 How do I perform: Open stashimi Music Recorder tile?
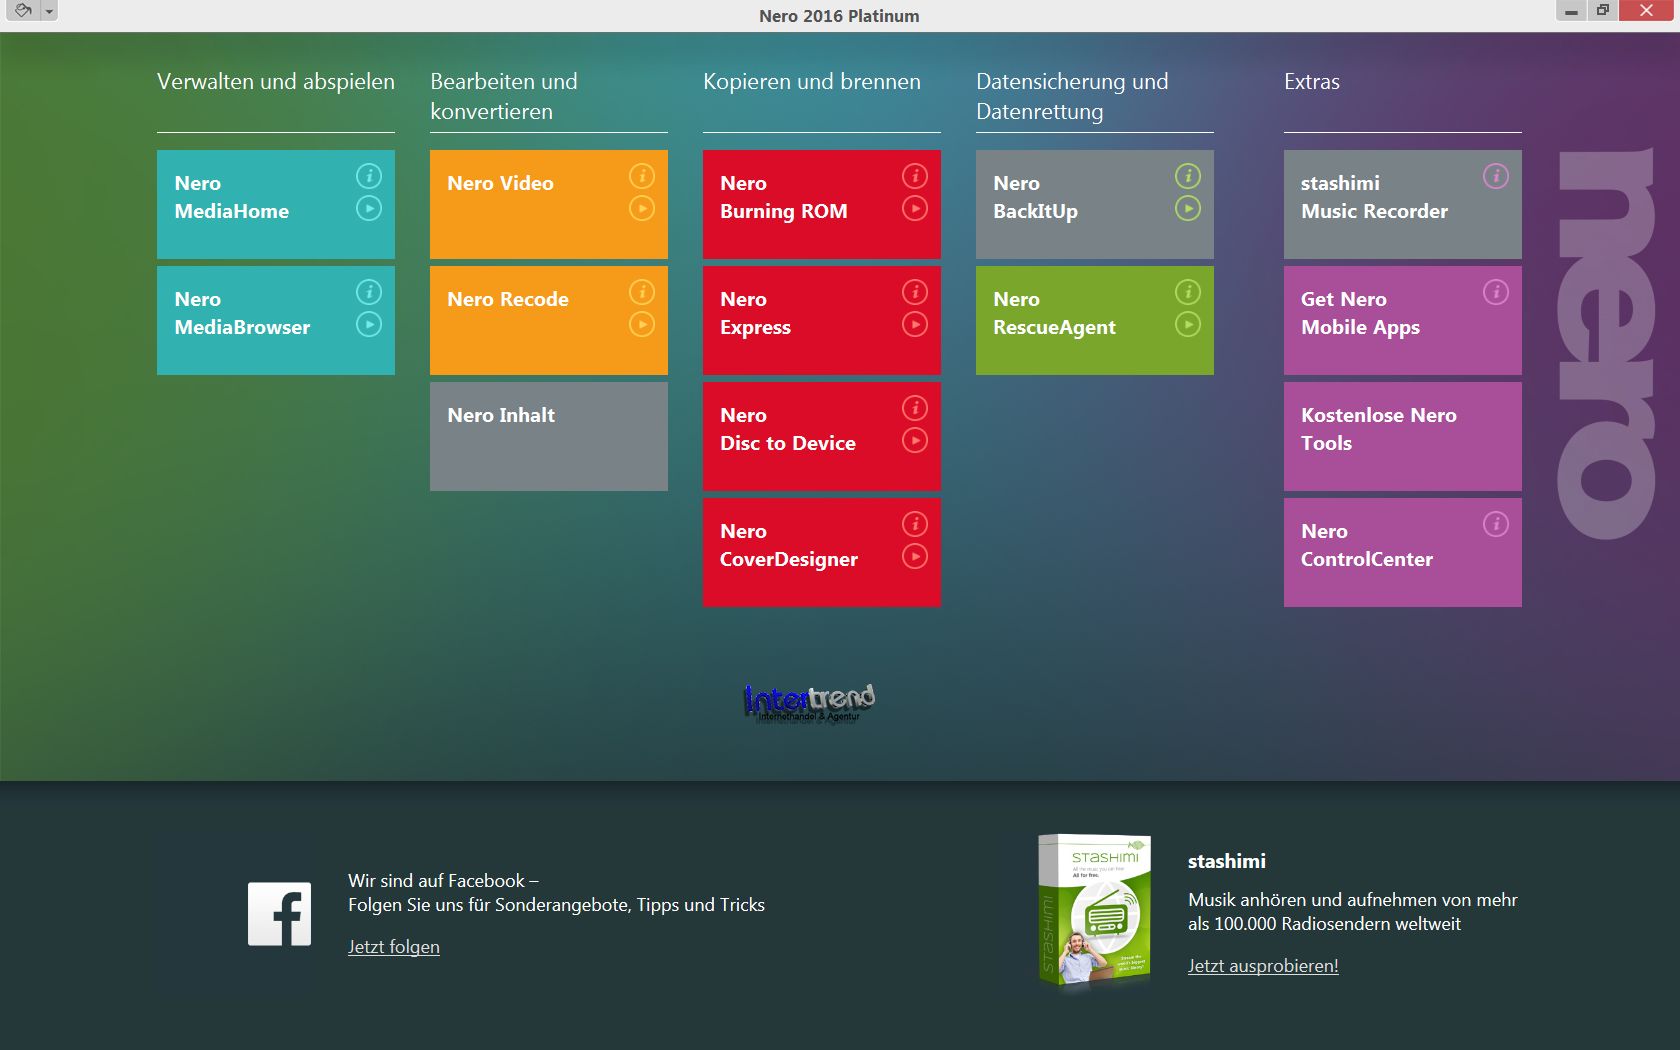1403,204
